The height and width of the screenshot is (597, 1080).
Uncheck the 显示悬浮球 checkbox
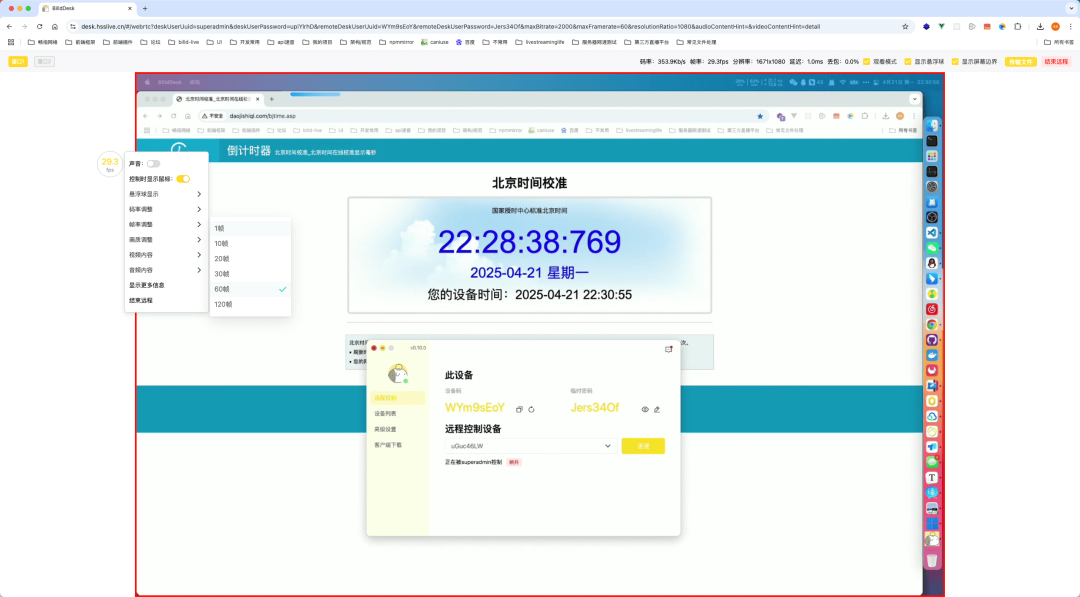click(907, 61)
